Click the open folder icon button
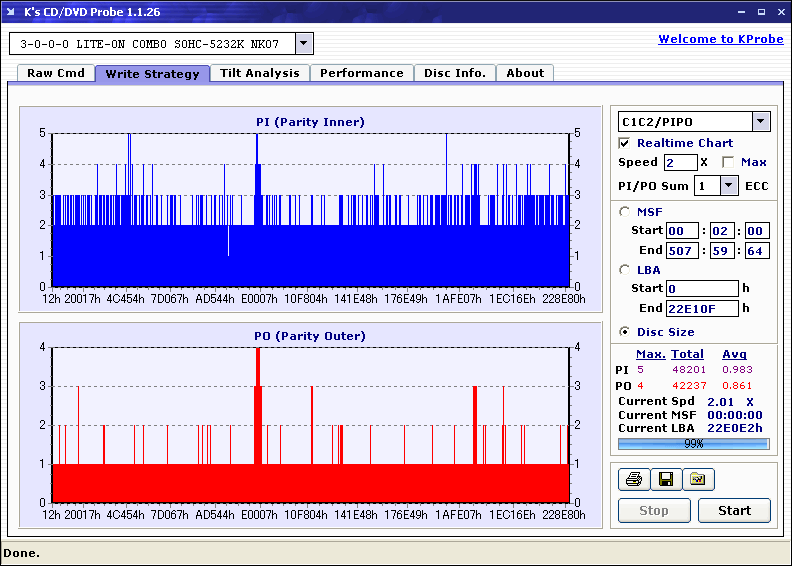Image resolution: width=792 pixels, height=566 pixels. [698, 480]
